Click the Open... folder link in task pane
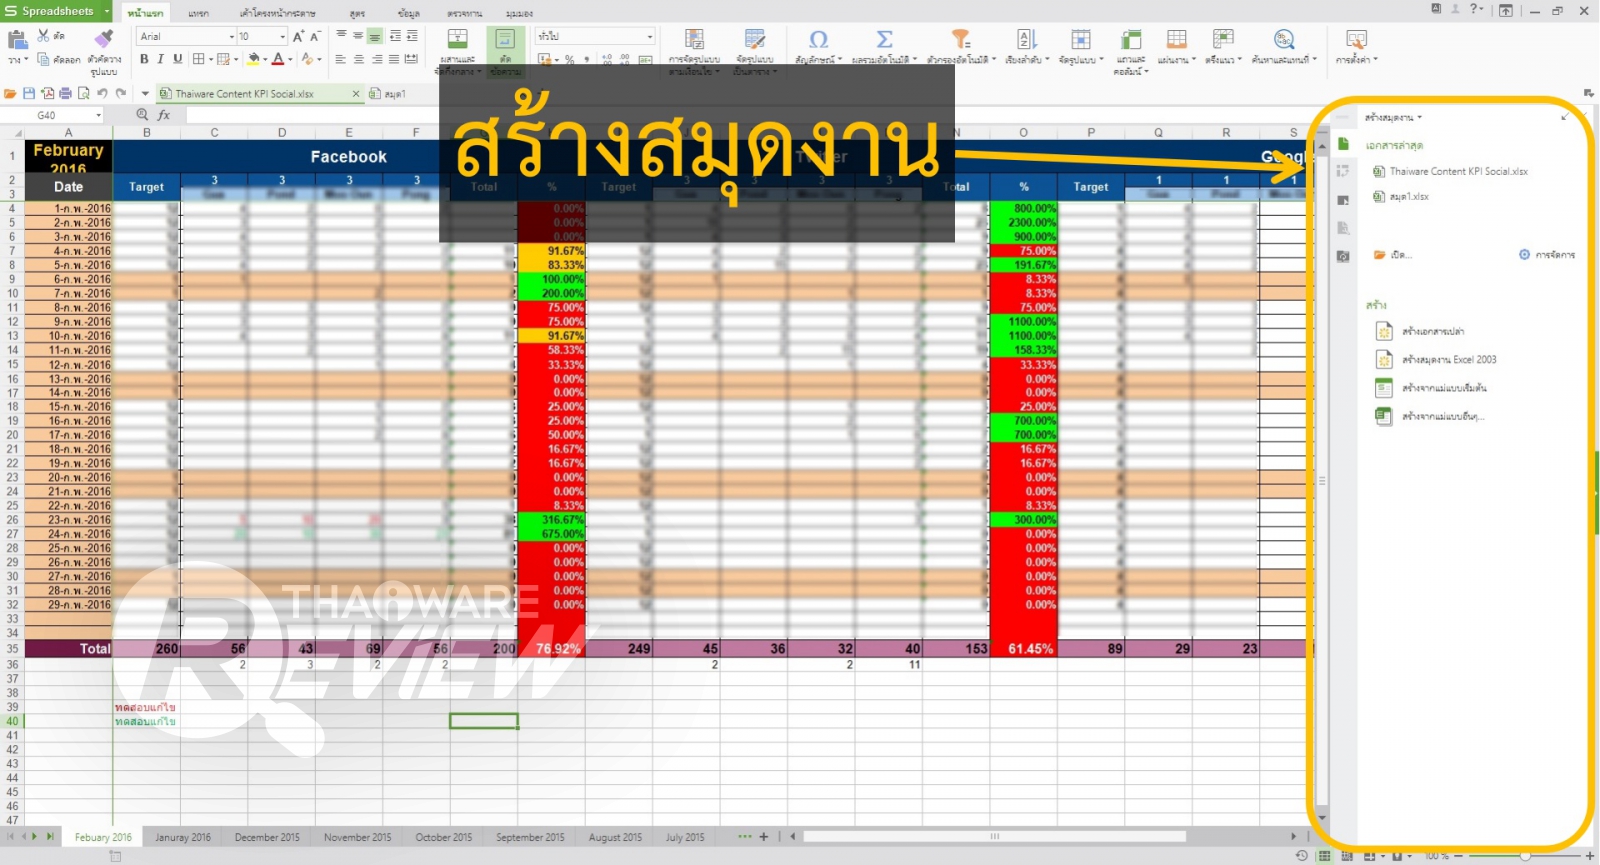 (1392, 255)
